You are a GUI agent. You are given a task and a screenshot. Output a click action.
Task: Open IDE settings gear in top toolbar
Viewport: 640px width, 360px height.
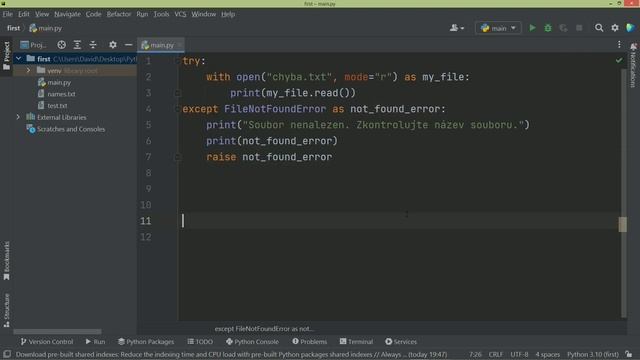[615, 28]
